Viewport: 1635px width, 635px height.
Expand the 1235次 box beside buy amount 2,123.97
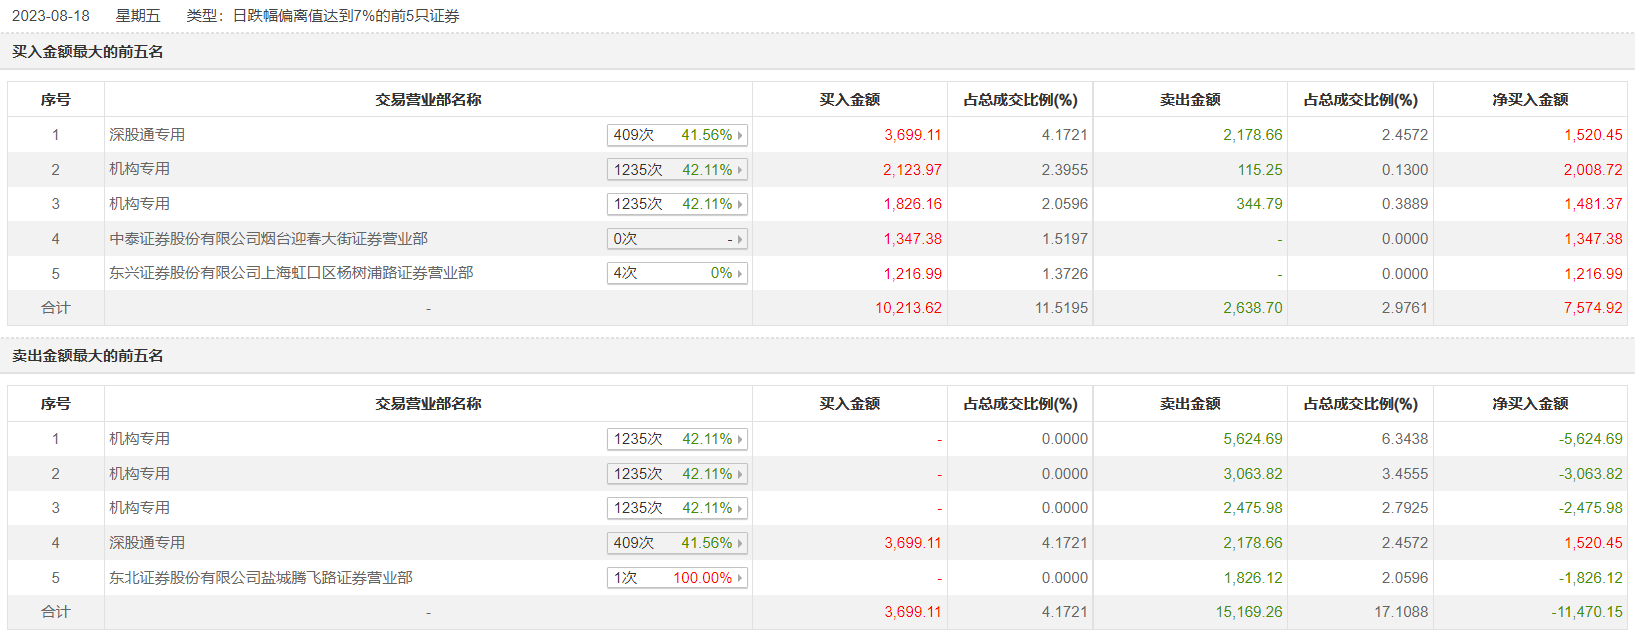pos(677,170)
